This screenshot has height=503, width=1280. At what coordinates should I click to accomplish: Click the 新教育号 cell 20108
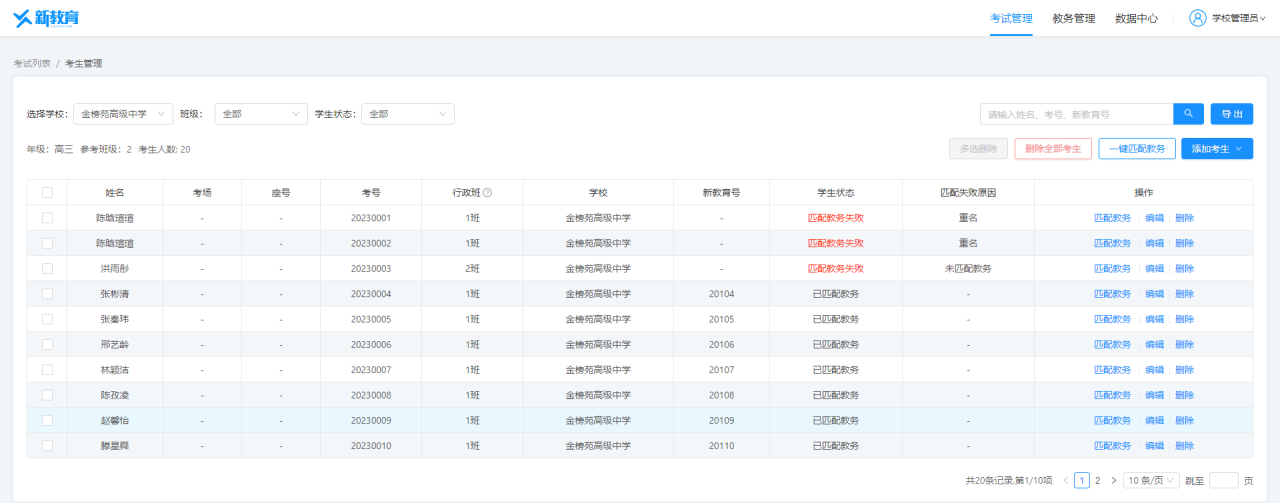click(721, 395)
